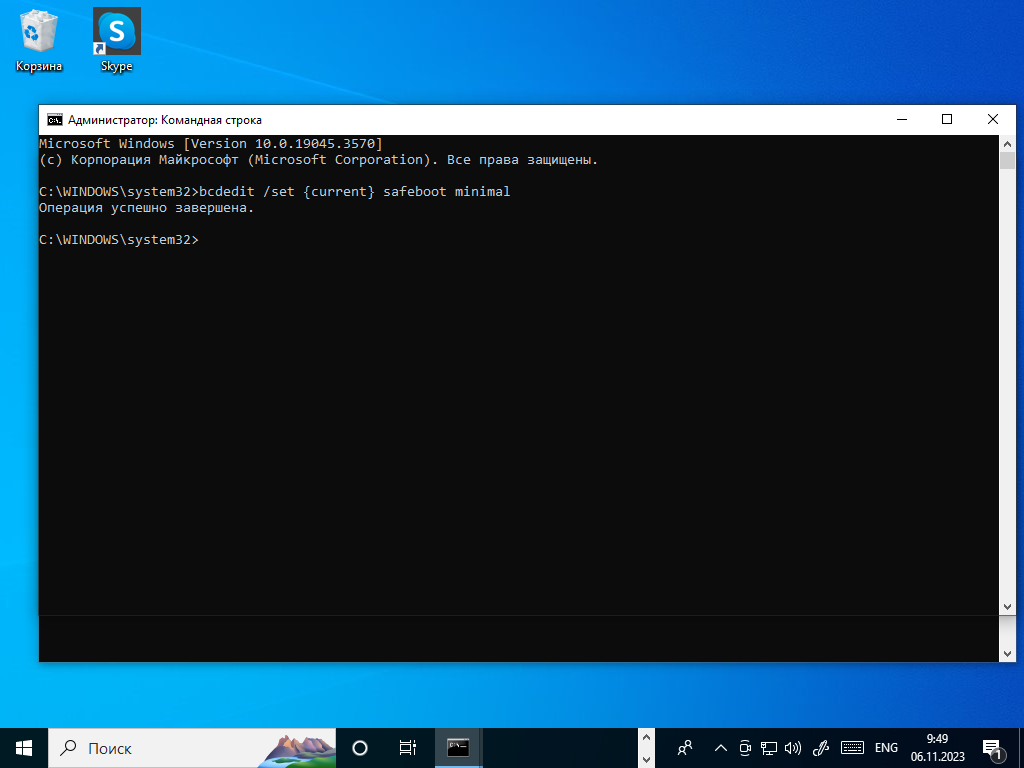Viewport: 1024px width, 768px height.
Task: Click the "Операция успешно завершена." output line
Action: [146, 208]
